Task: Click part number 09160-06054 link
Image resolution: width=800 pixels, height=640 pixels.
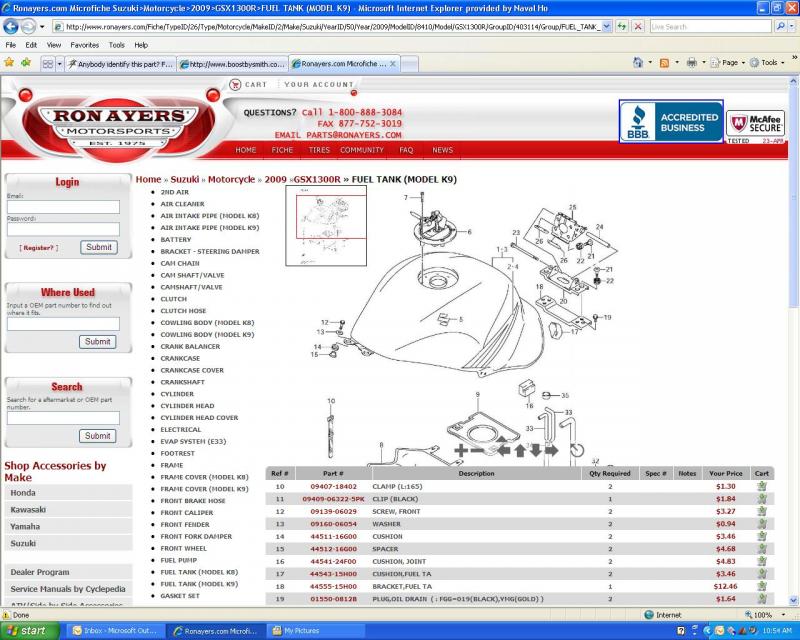Action: [332, 524]
